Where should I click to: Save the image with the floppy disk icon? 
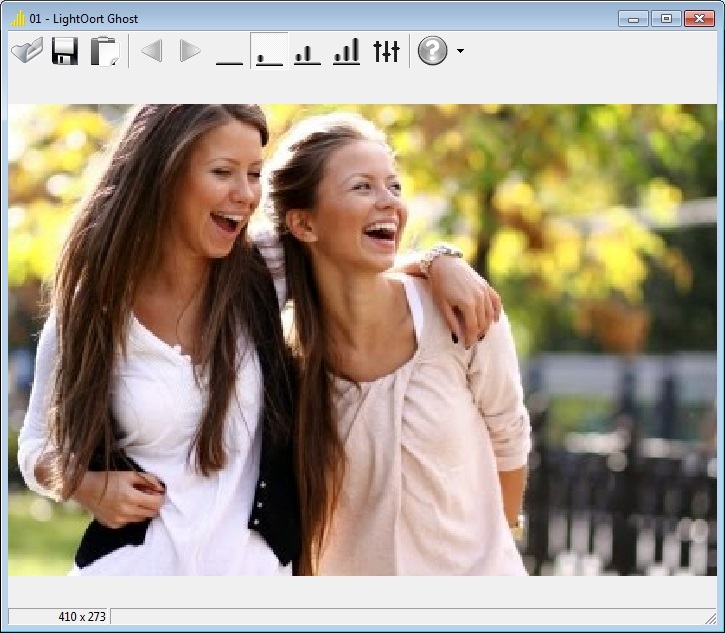click(x=65, y=51)
